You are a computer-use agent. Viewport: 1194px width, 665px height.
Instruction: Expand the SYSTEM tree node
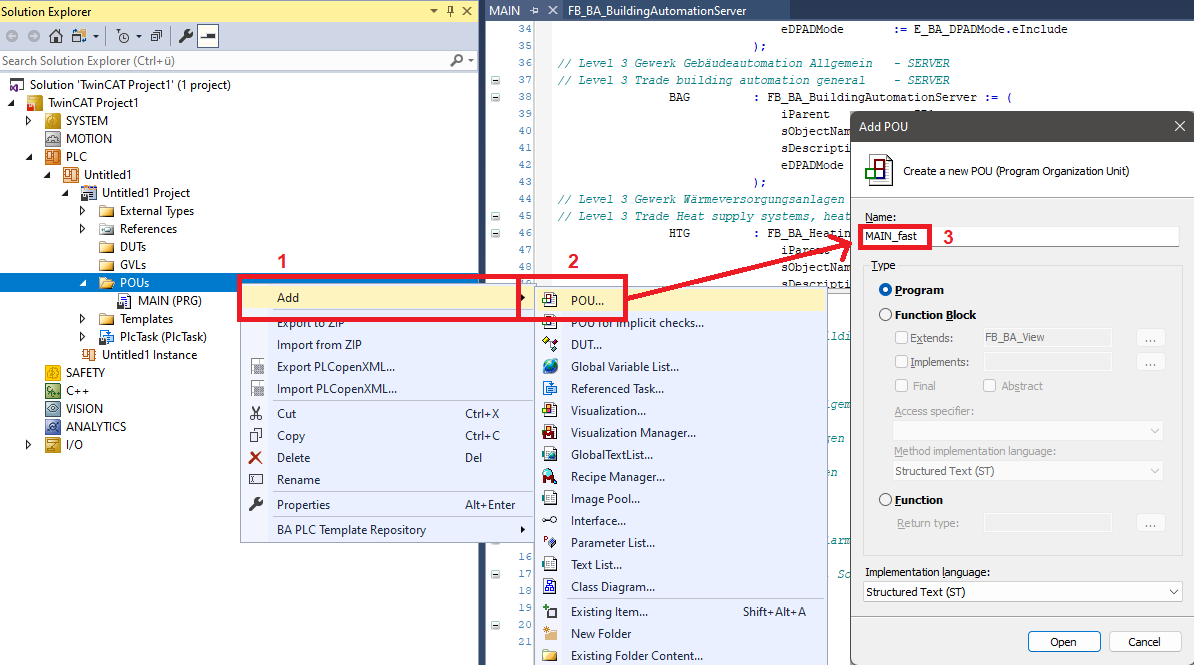(29, 121)
